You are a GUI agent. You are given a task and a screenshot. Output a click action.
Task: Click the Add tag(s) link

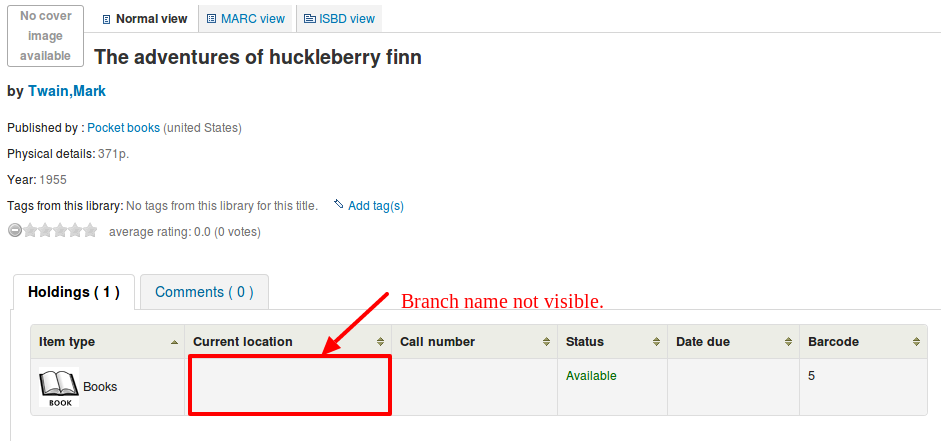tap(376, 206)
